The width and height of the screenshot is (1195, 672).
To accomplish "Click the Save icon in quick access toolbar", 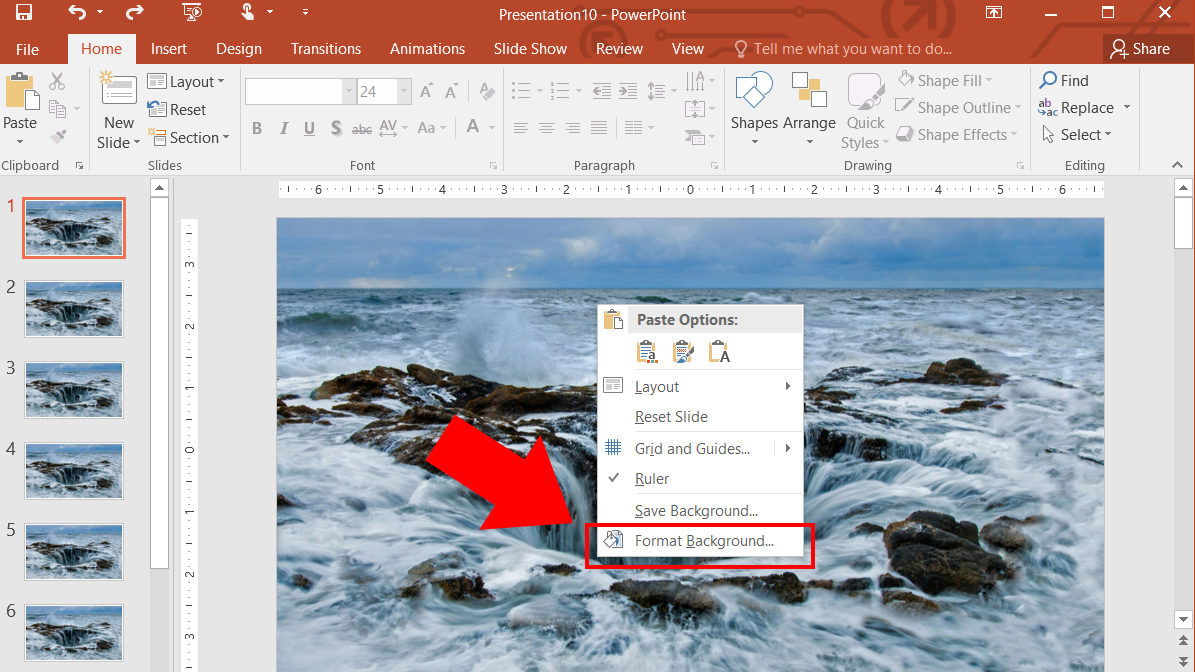I will coord(24,12).
